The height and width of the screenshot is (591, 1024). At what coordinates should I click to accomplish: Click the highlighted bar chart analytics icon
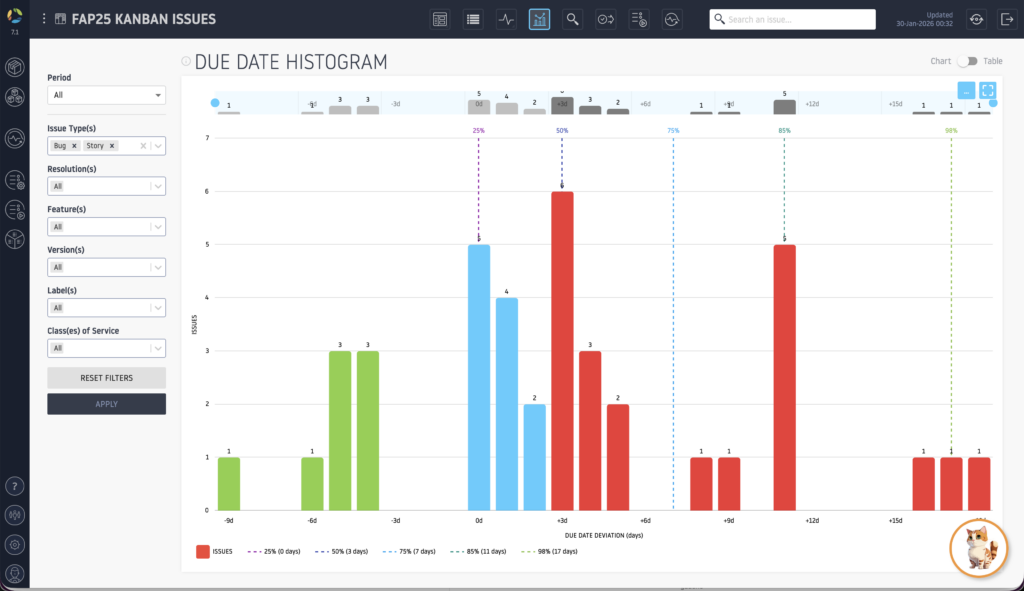539,19
